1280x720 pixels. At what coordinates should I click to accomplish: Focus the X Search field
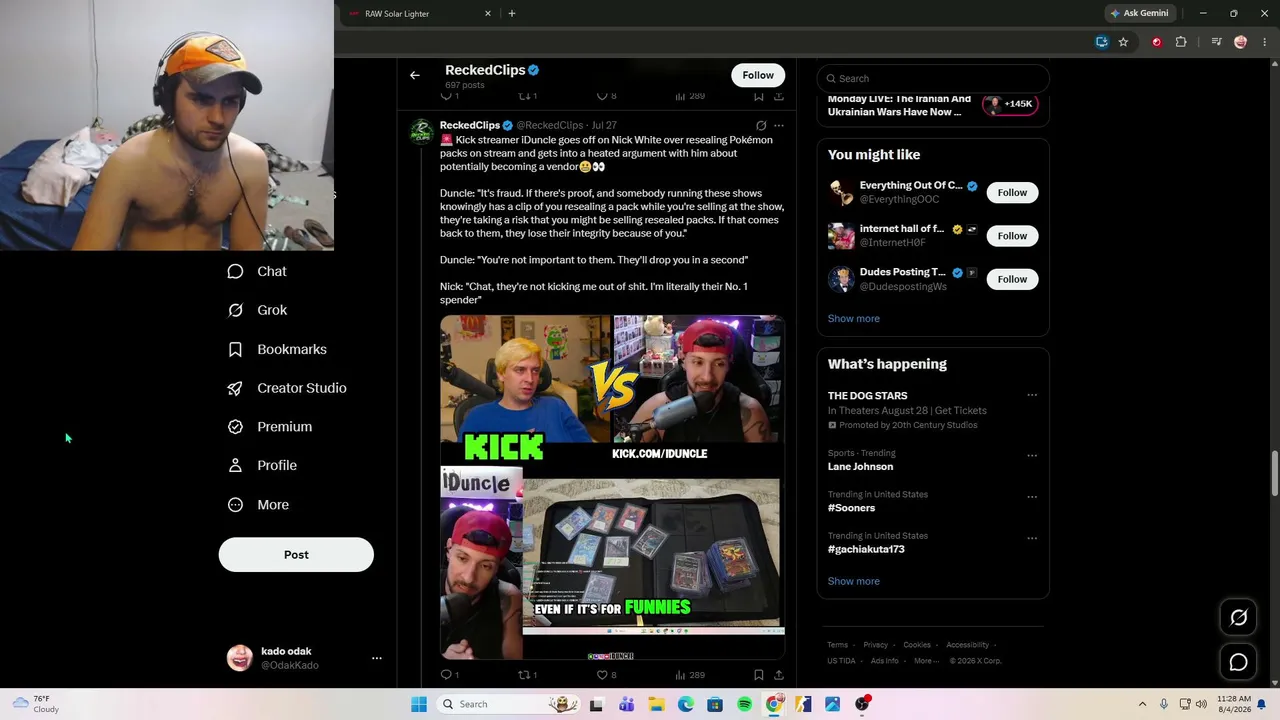click(933, 78)
